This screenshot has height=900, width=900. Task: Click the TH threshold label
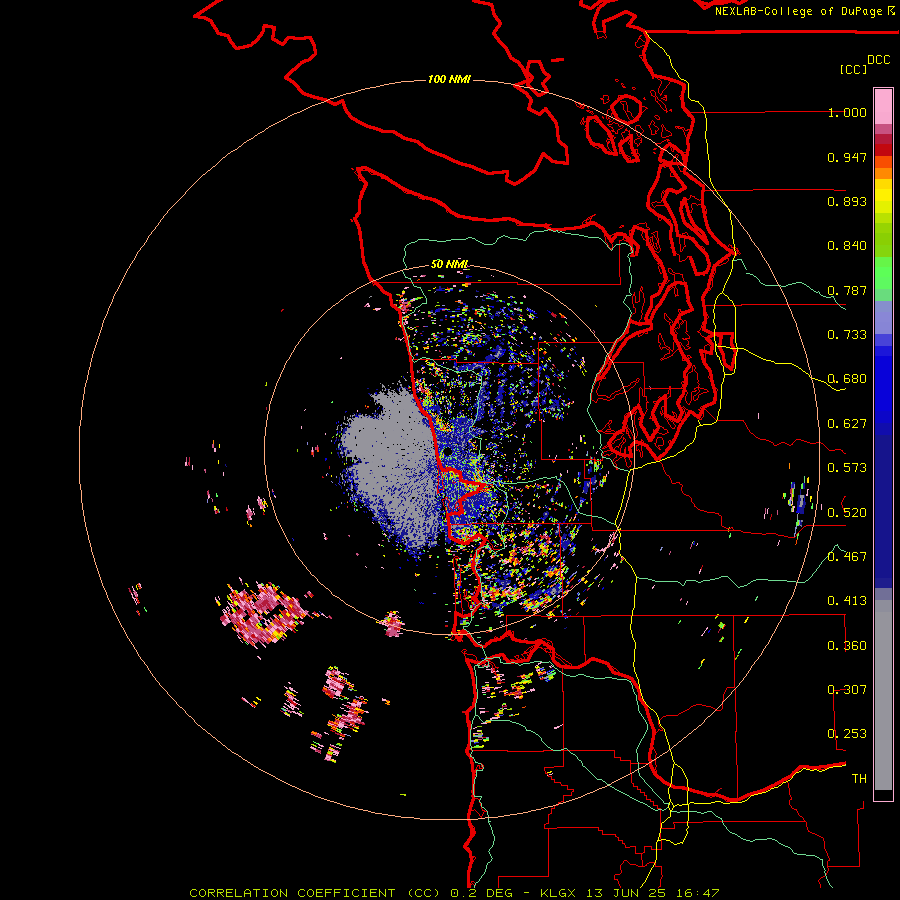(859, 778)
